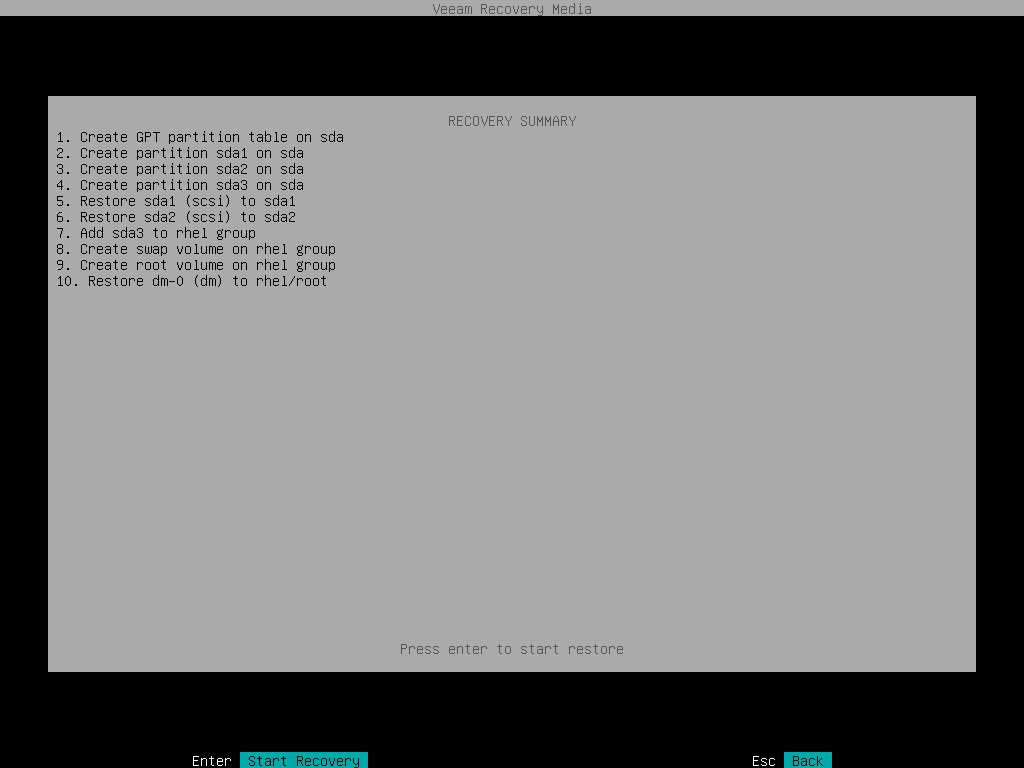
Task: Select step 4 Create partition sda3
Action: [x=180, y=185]
